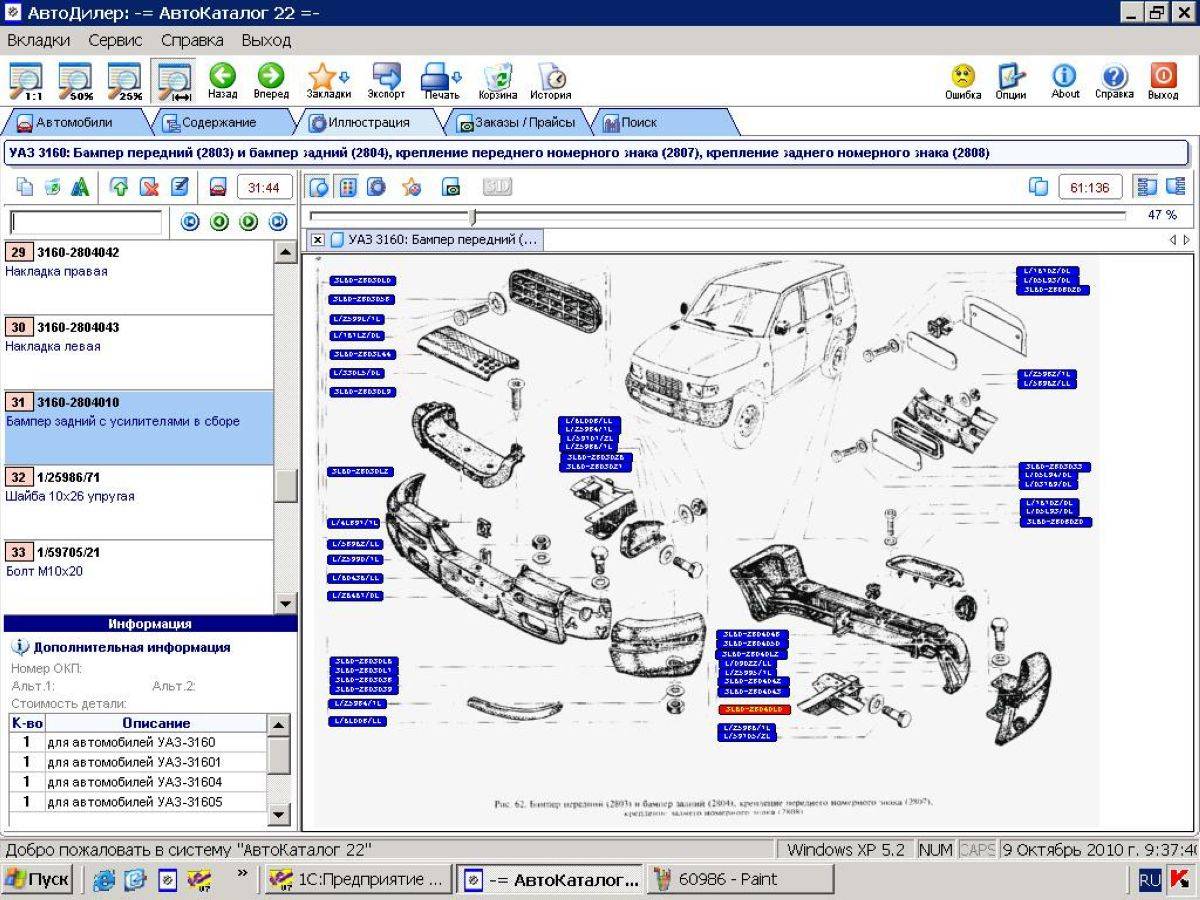Open История history icon
Viewport: 1200px width, 900px height.
(x=551, y=80)
